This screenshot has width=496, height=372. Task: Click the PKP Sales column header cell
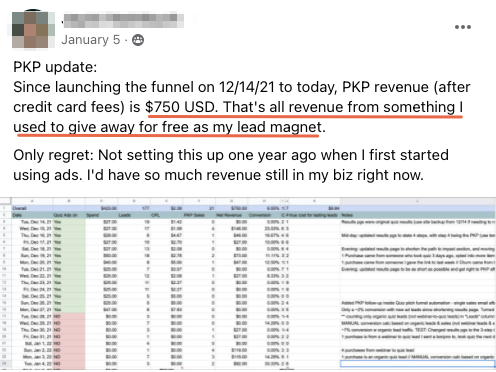point(199,215)
